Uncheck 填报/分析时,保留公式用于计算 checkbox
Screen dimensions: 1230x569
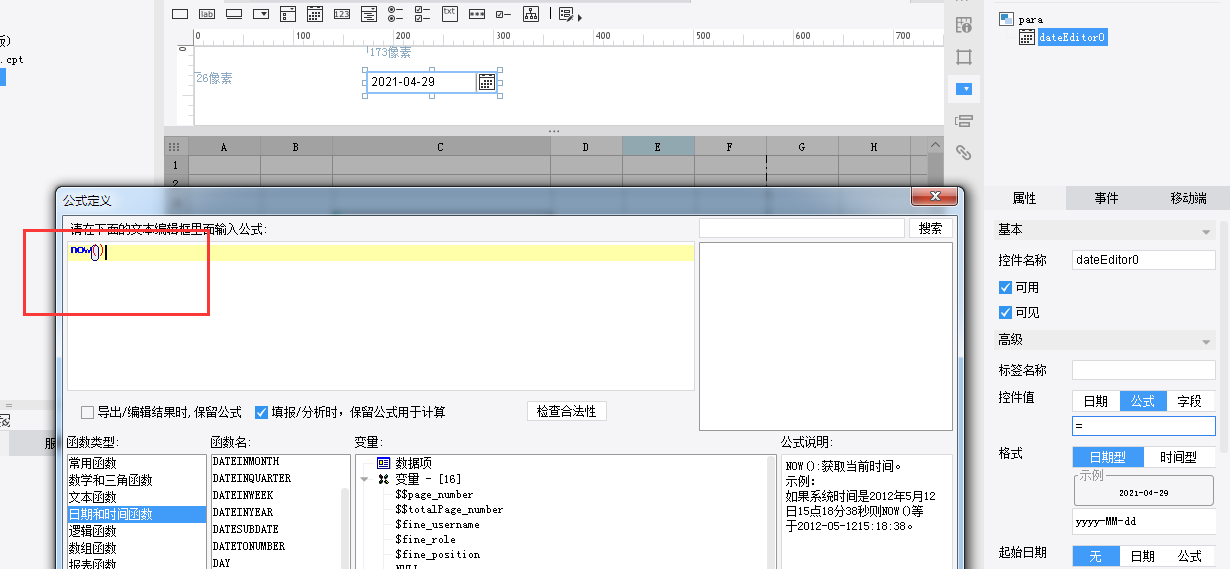point(262,412)
